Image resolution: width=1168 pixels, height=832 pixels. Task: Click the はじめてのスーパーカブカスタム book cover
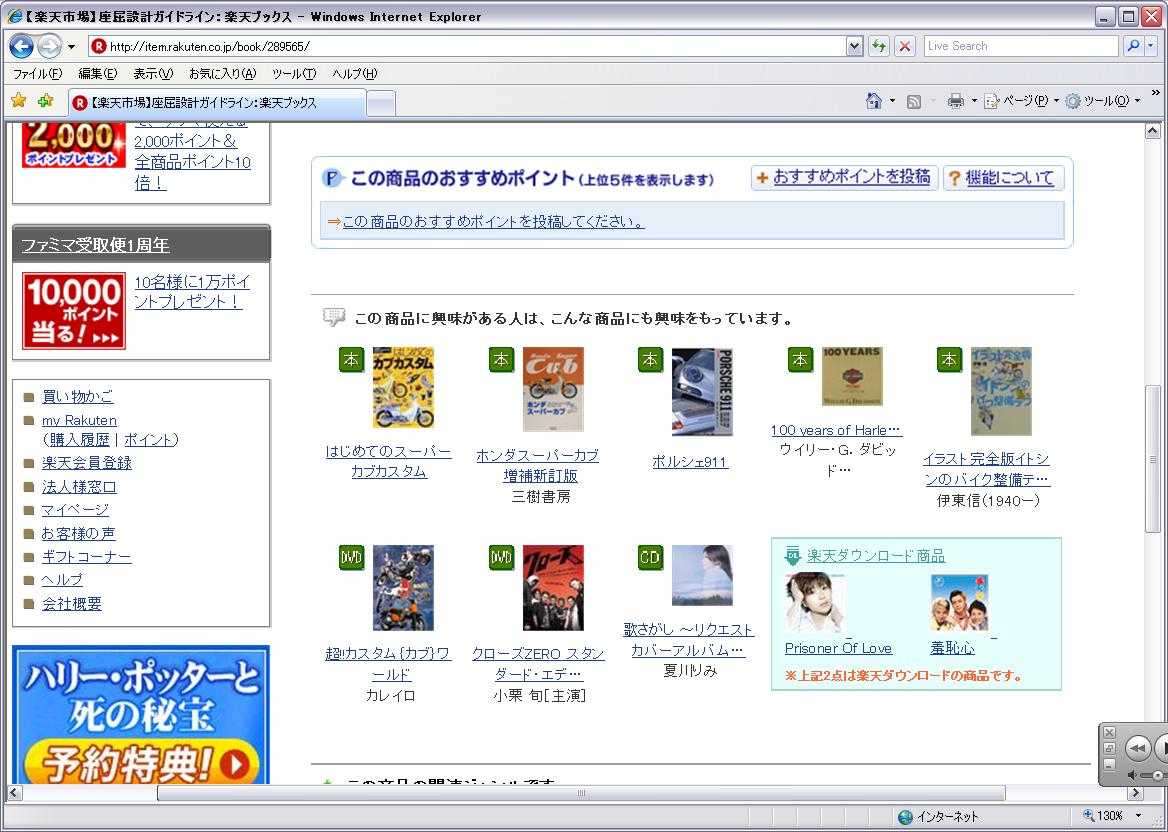click(403, 387)
